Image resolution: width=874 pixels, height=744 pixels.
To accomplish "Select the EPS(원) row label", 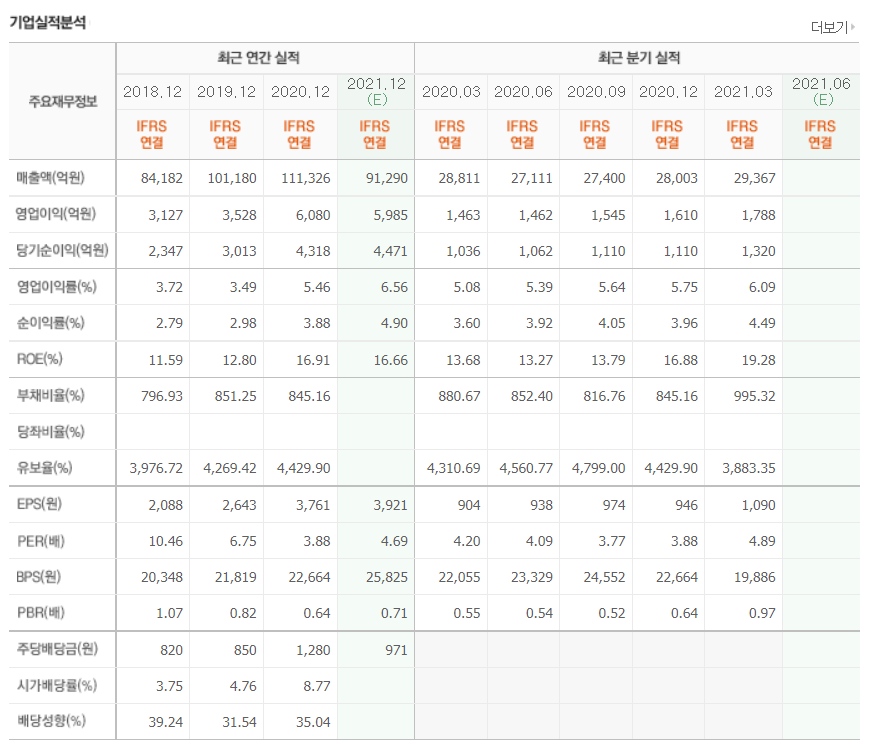I will click(x=39, y=504).
